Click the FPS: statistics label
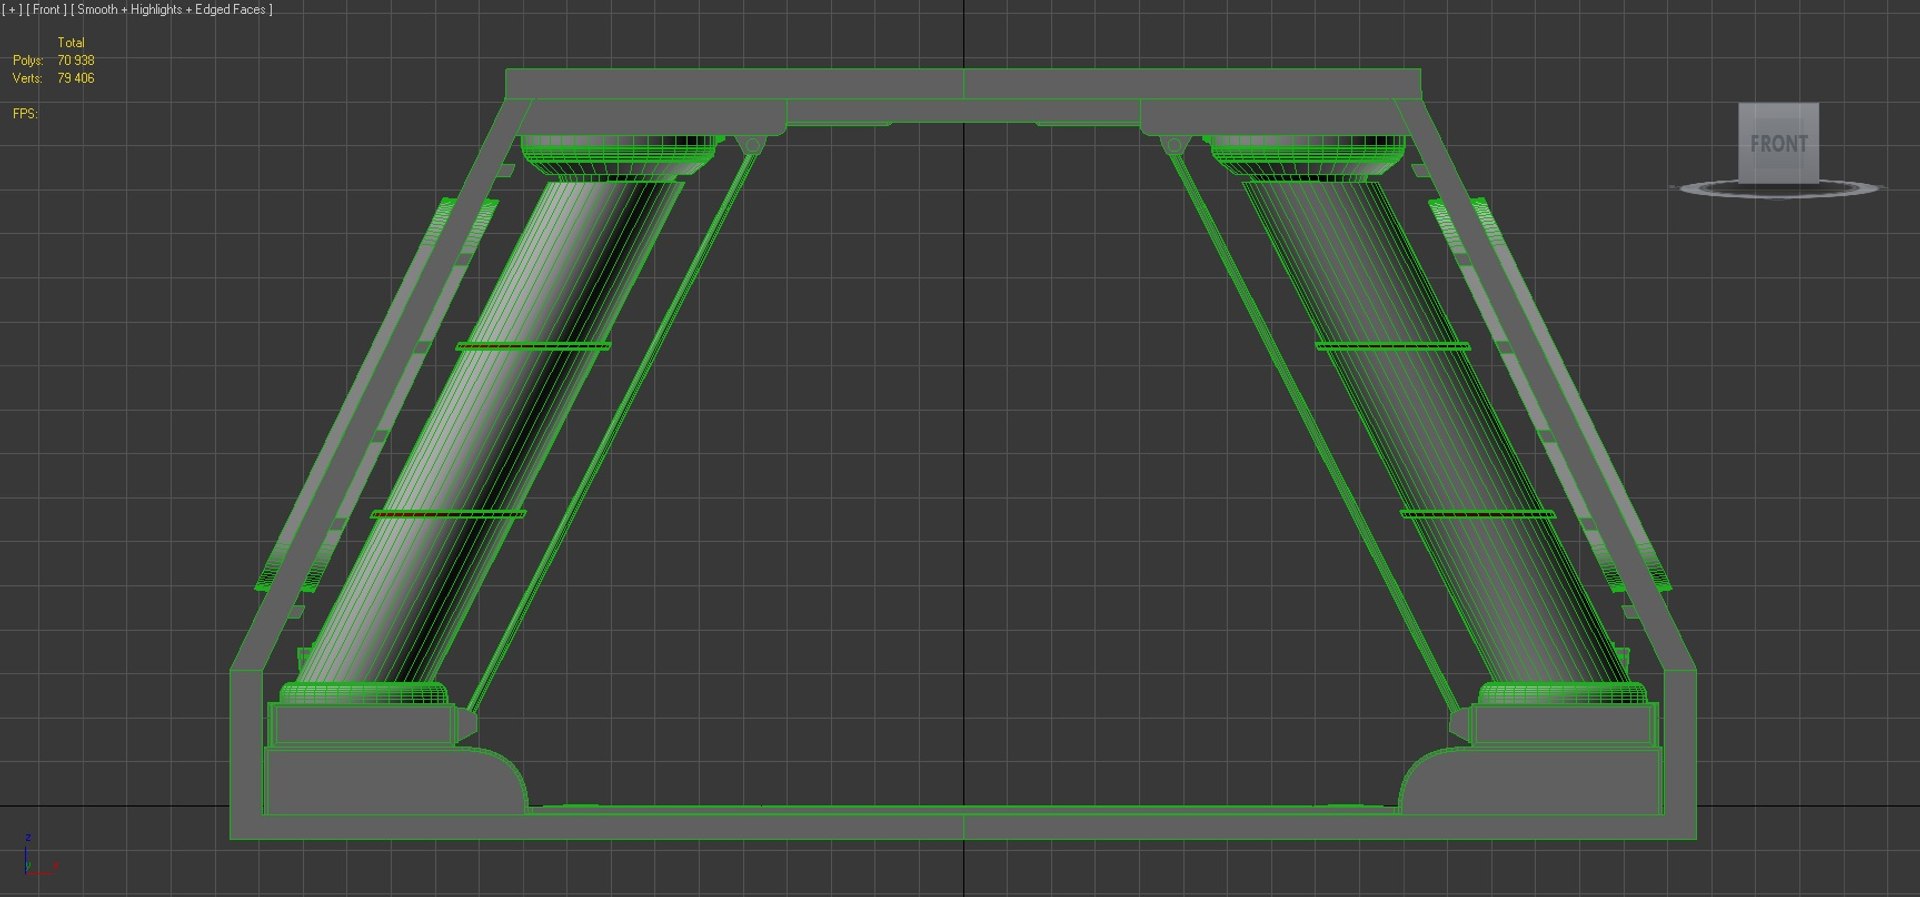This screenshot has width=1920, height=897. click(25, 114)
